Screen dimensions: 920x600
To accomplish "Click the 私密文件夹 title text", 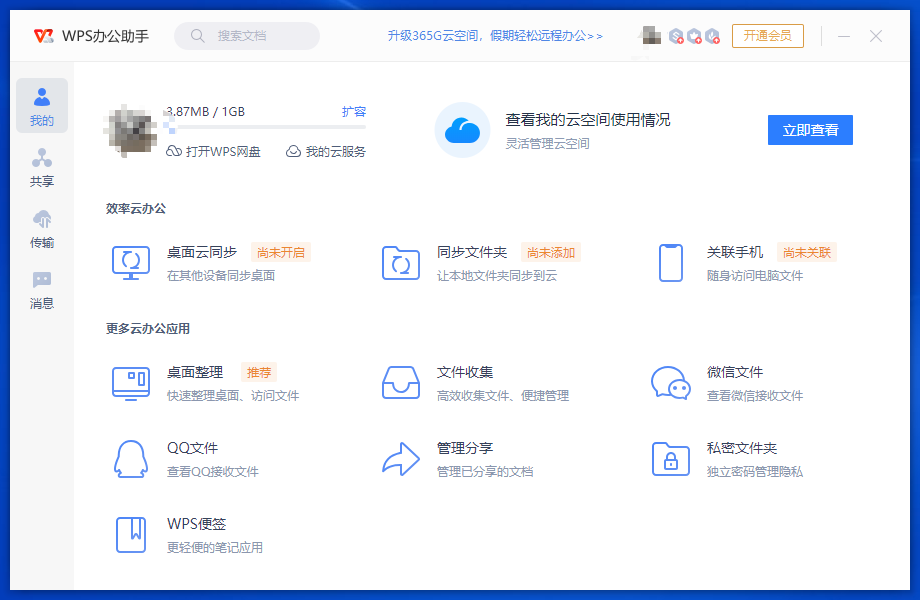I will (742, 448).
